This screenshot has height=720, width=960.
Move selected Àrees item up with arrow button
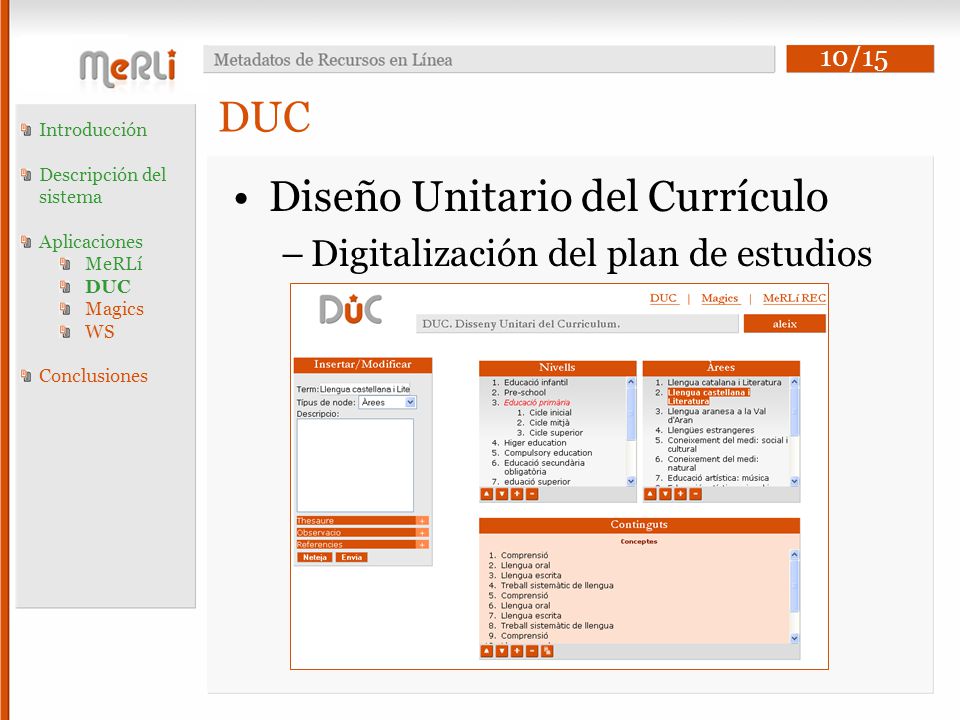(650, 495)
